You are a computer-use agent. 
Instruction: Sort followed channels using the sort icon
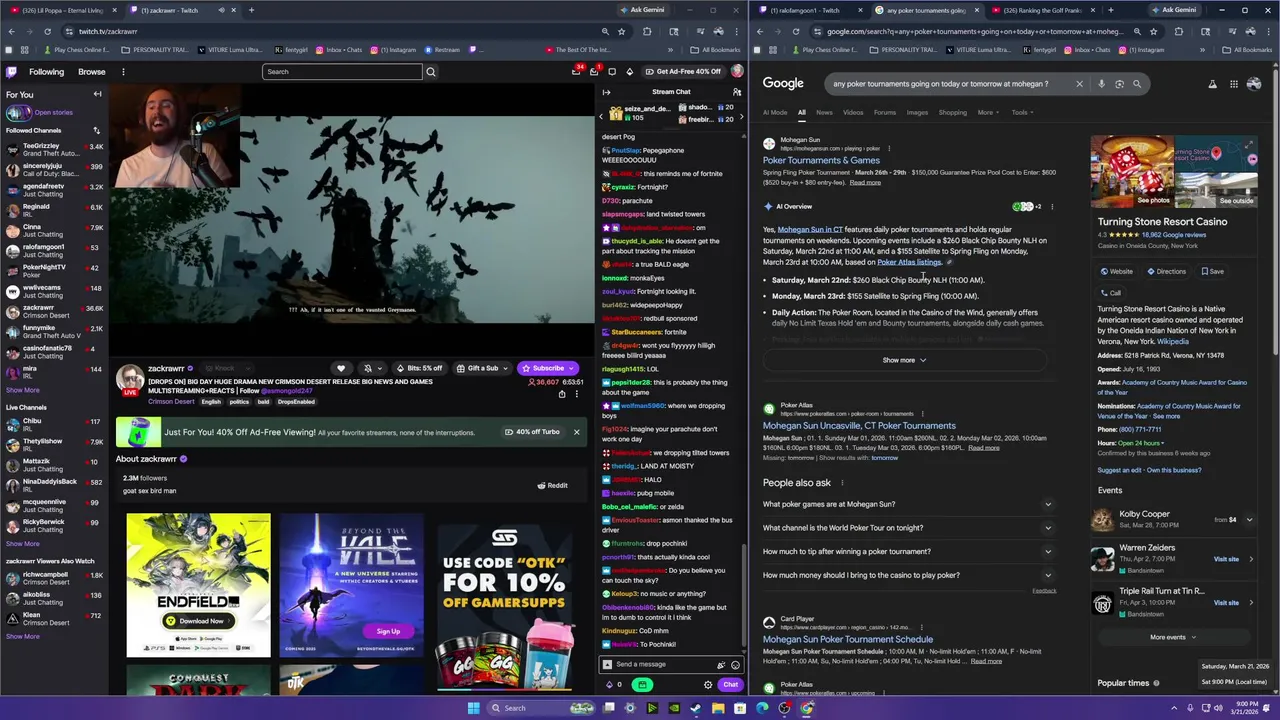click(97, 130)
